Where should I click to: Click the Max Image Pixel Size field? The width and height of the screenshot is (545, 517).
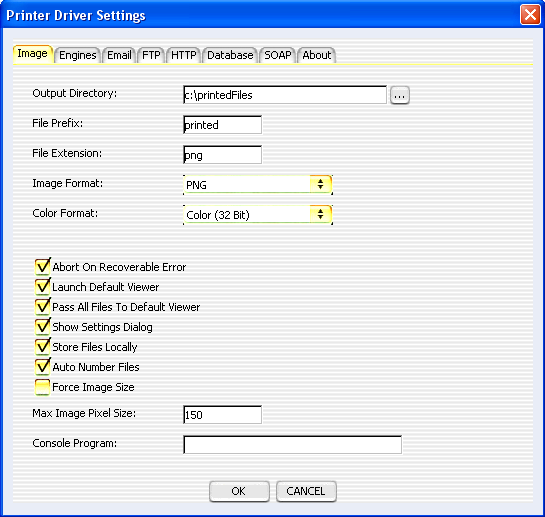pyautogui.click(x=222, y=414)
